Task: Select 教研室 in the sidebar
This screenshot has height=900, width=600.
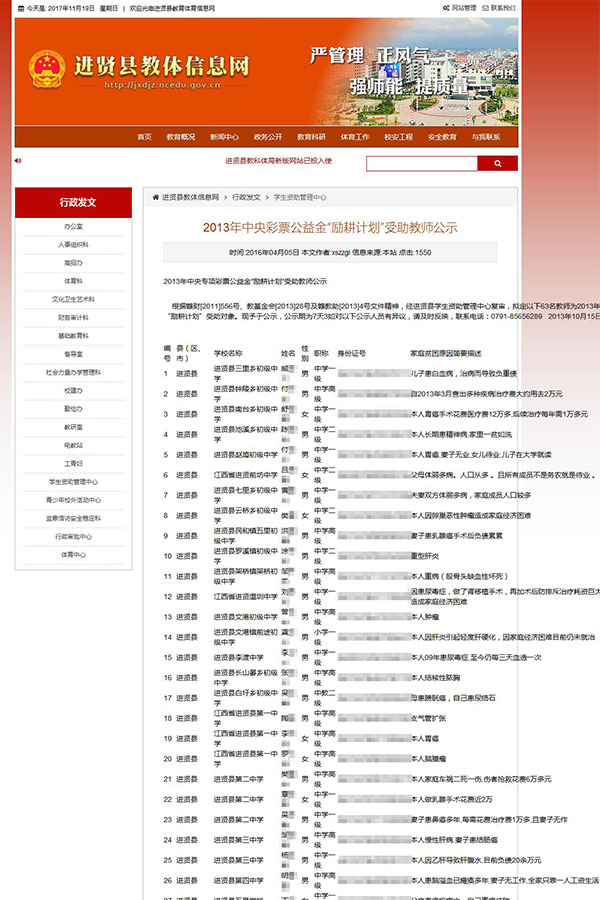Action: [x=73, y=427]
